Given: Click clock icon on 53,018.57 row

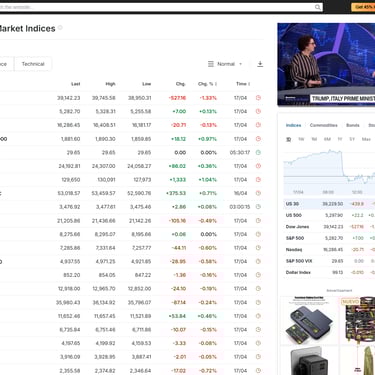Looking at the screenshot, I should point(258,193).
